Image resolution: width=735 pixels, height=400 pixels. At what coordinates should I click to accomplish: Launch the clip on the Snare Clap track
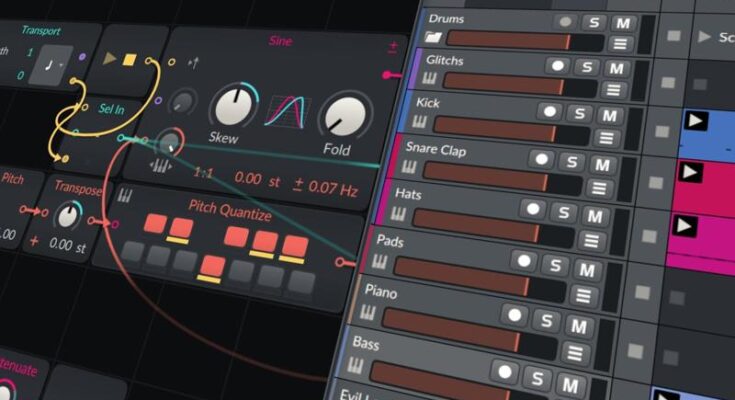(690, 172)
